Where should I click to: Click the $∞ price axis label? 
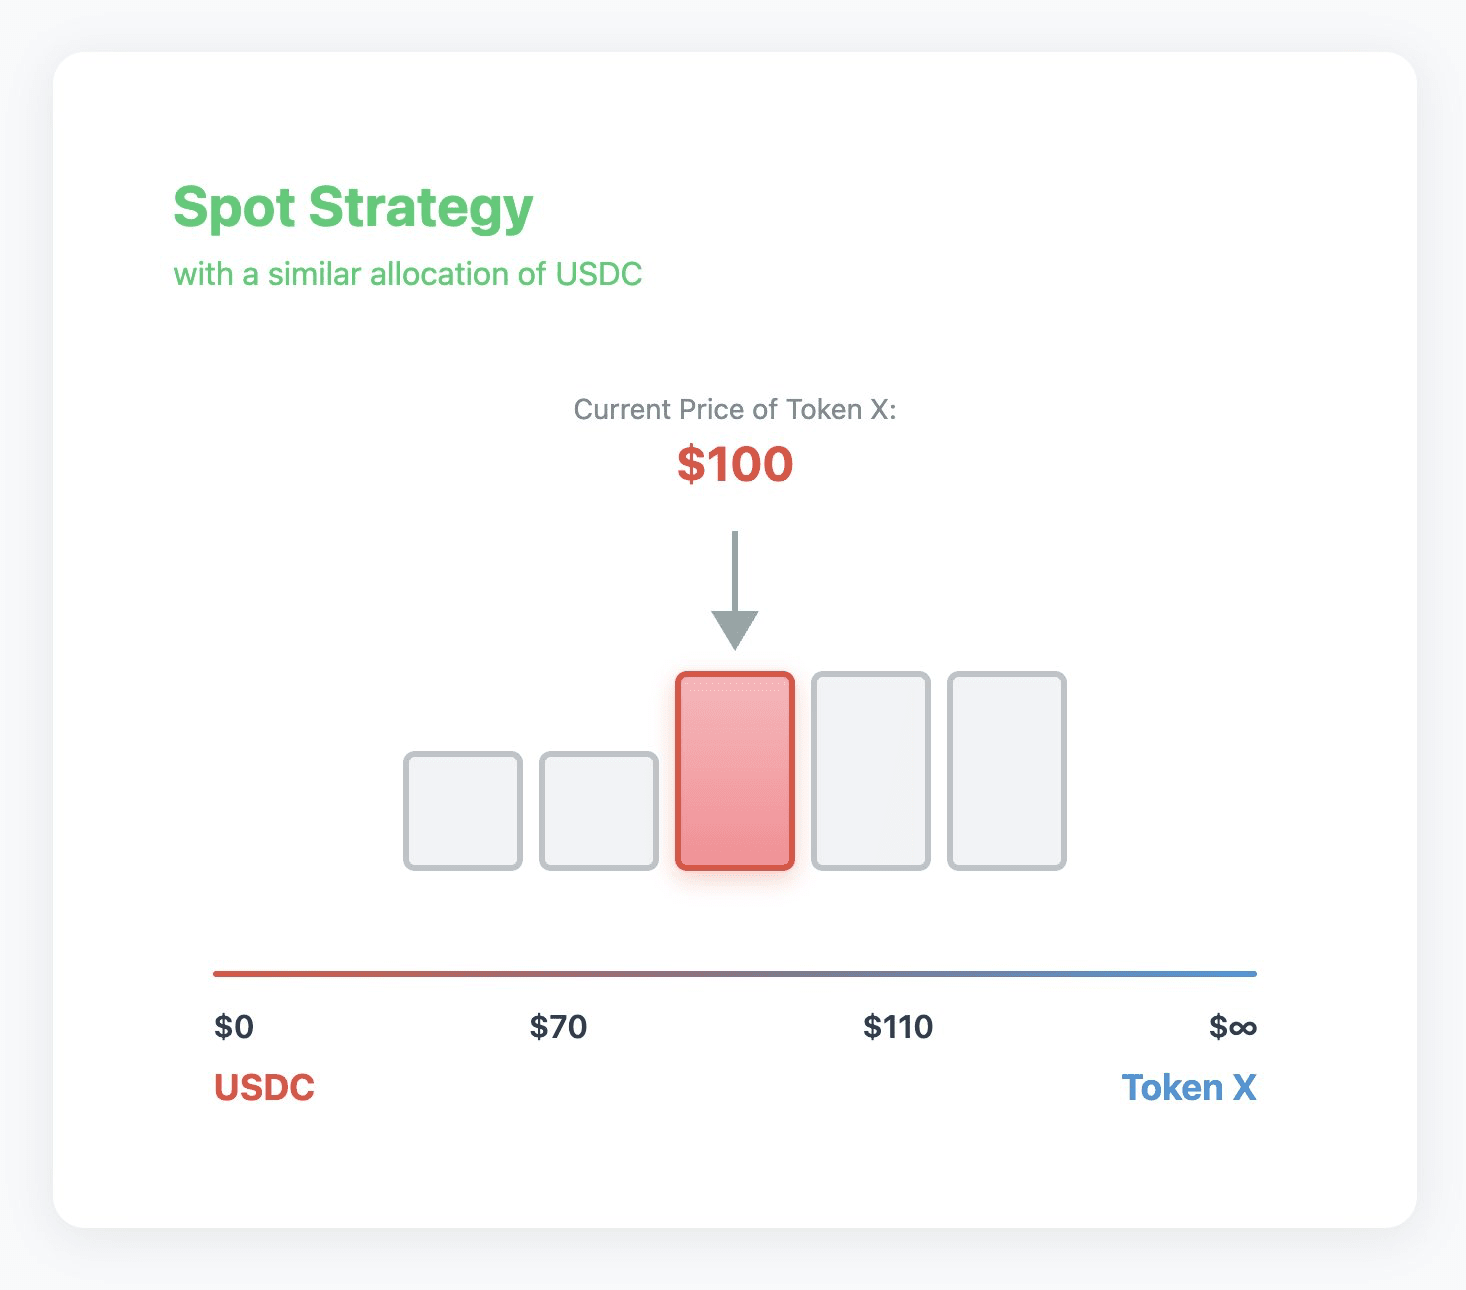1232,1027
